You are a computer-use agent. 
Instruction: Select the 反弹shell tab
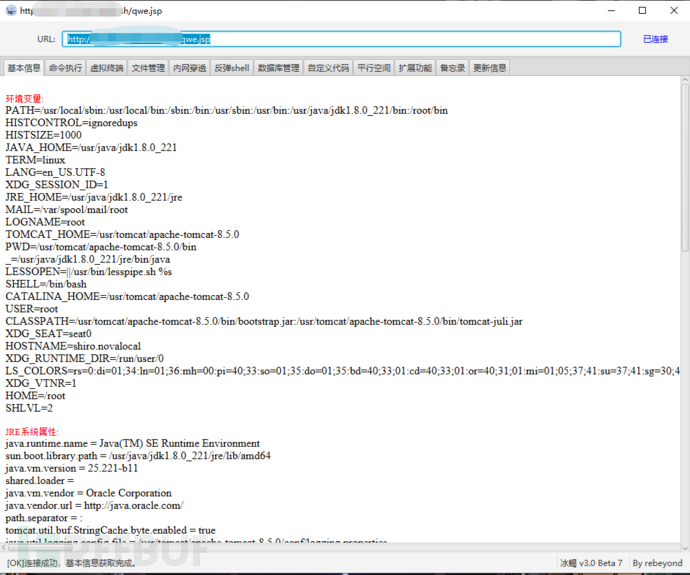click(x=231, y=68)
